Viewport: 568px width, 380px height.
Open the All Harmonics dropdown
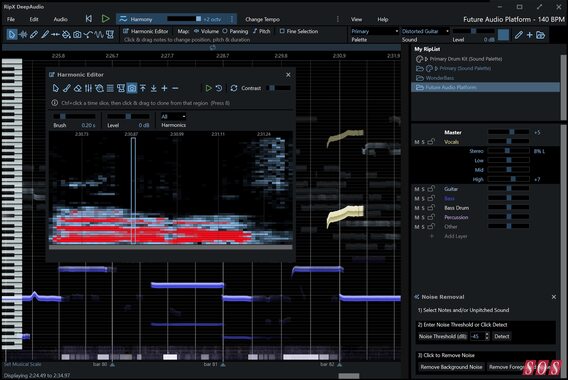173,116
